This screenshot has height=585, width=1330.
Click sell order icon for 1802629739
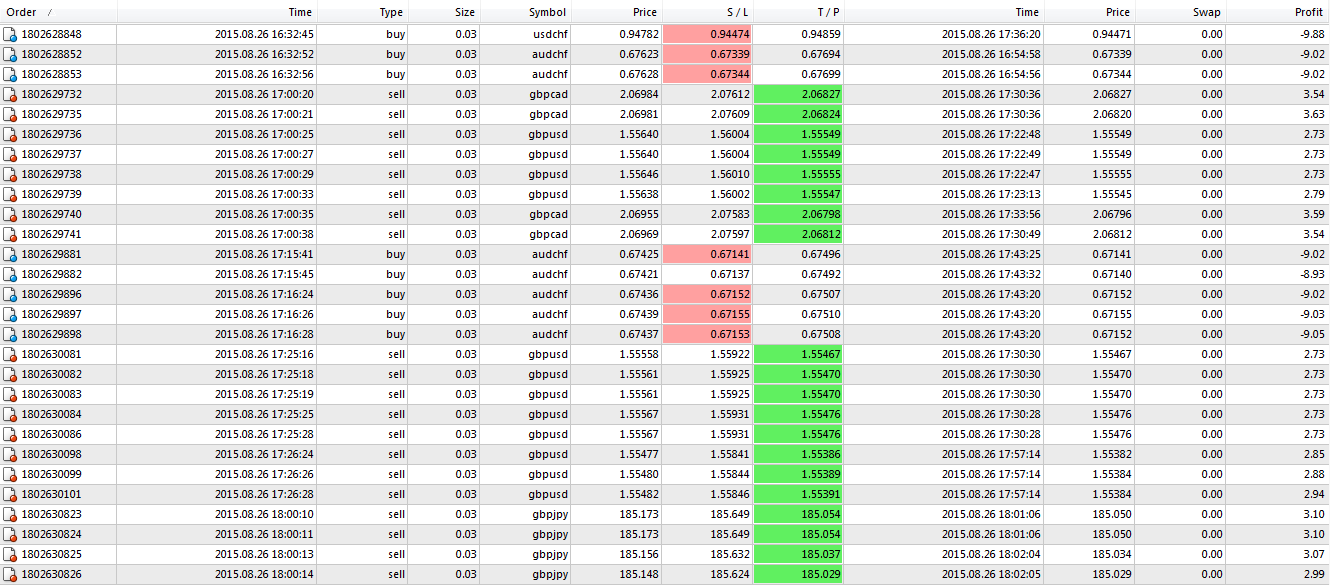10,194
